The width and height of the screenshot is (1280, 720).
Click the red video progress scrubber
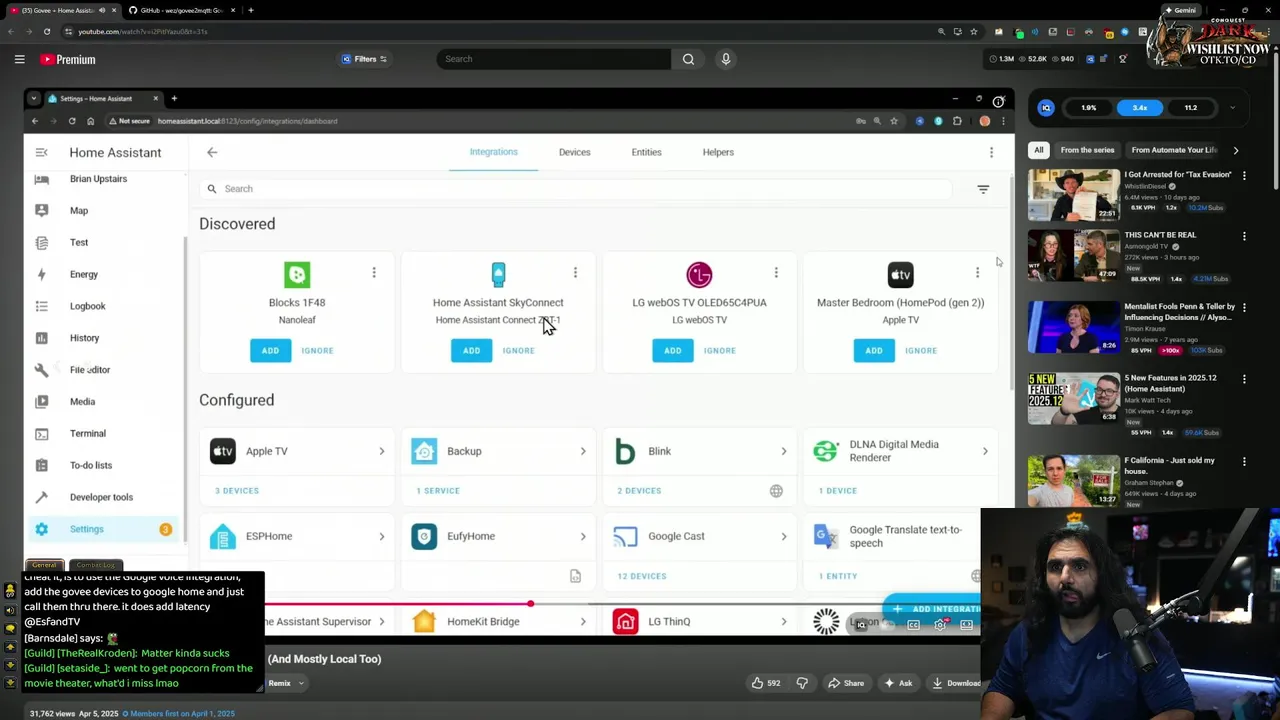[x=530, y=603]
